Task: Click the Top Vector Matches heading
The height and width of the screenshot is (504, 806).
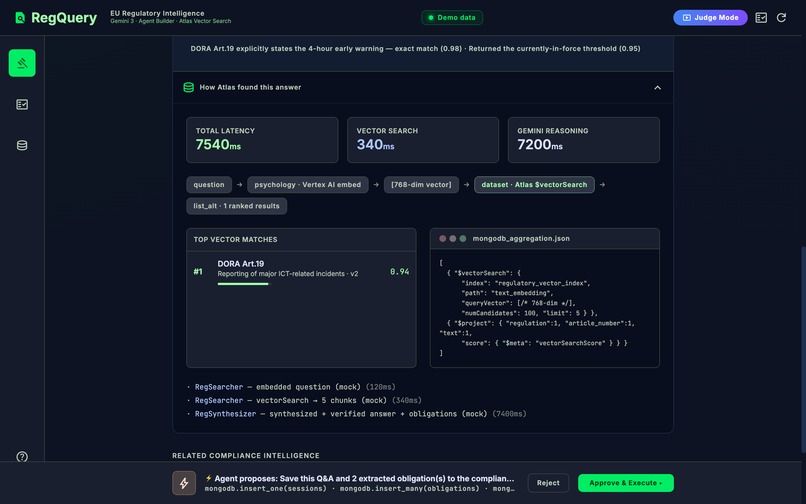Action: tap(235, 240)
